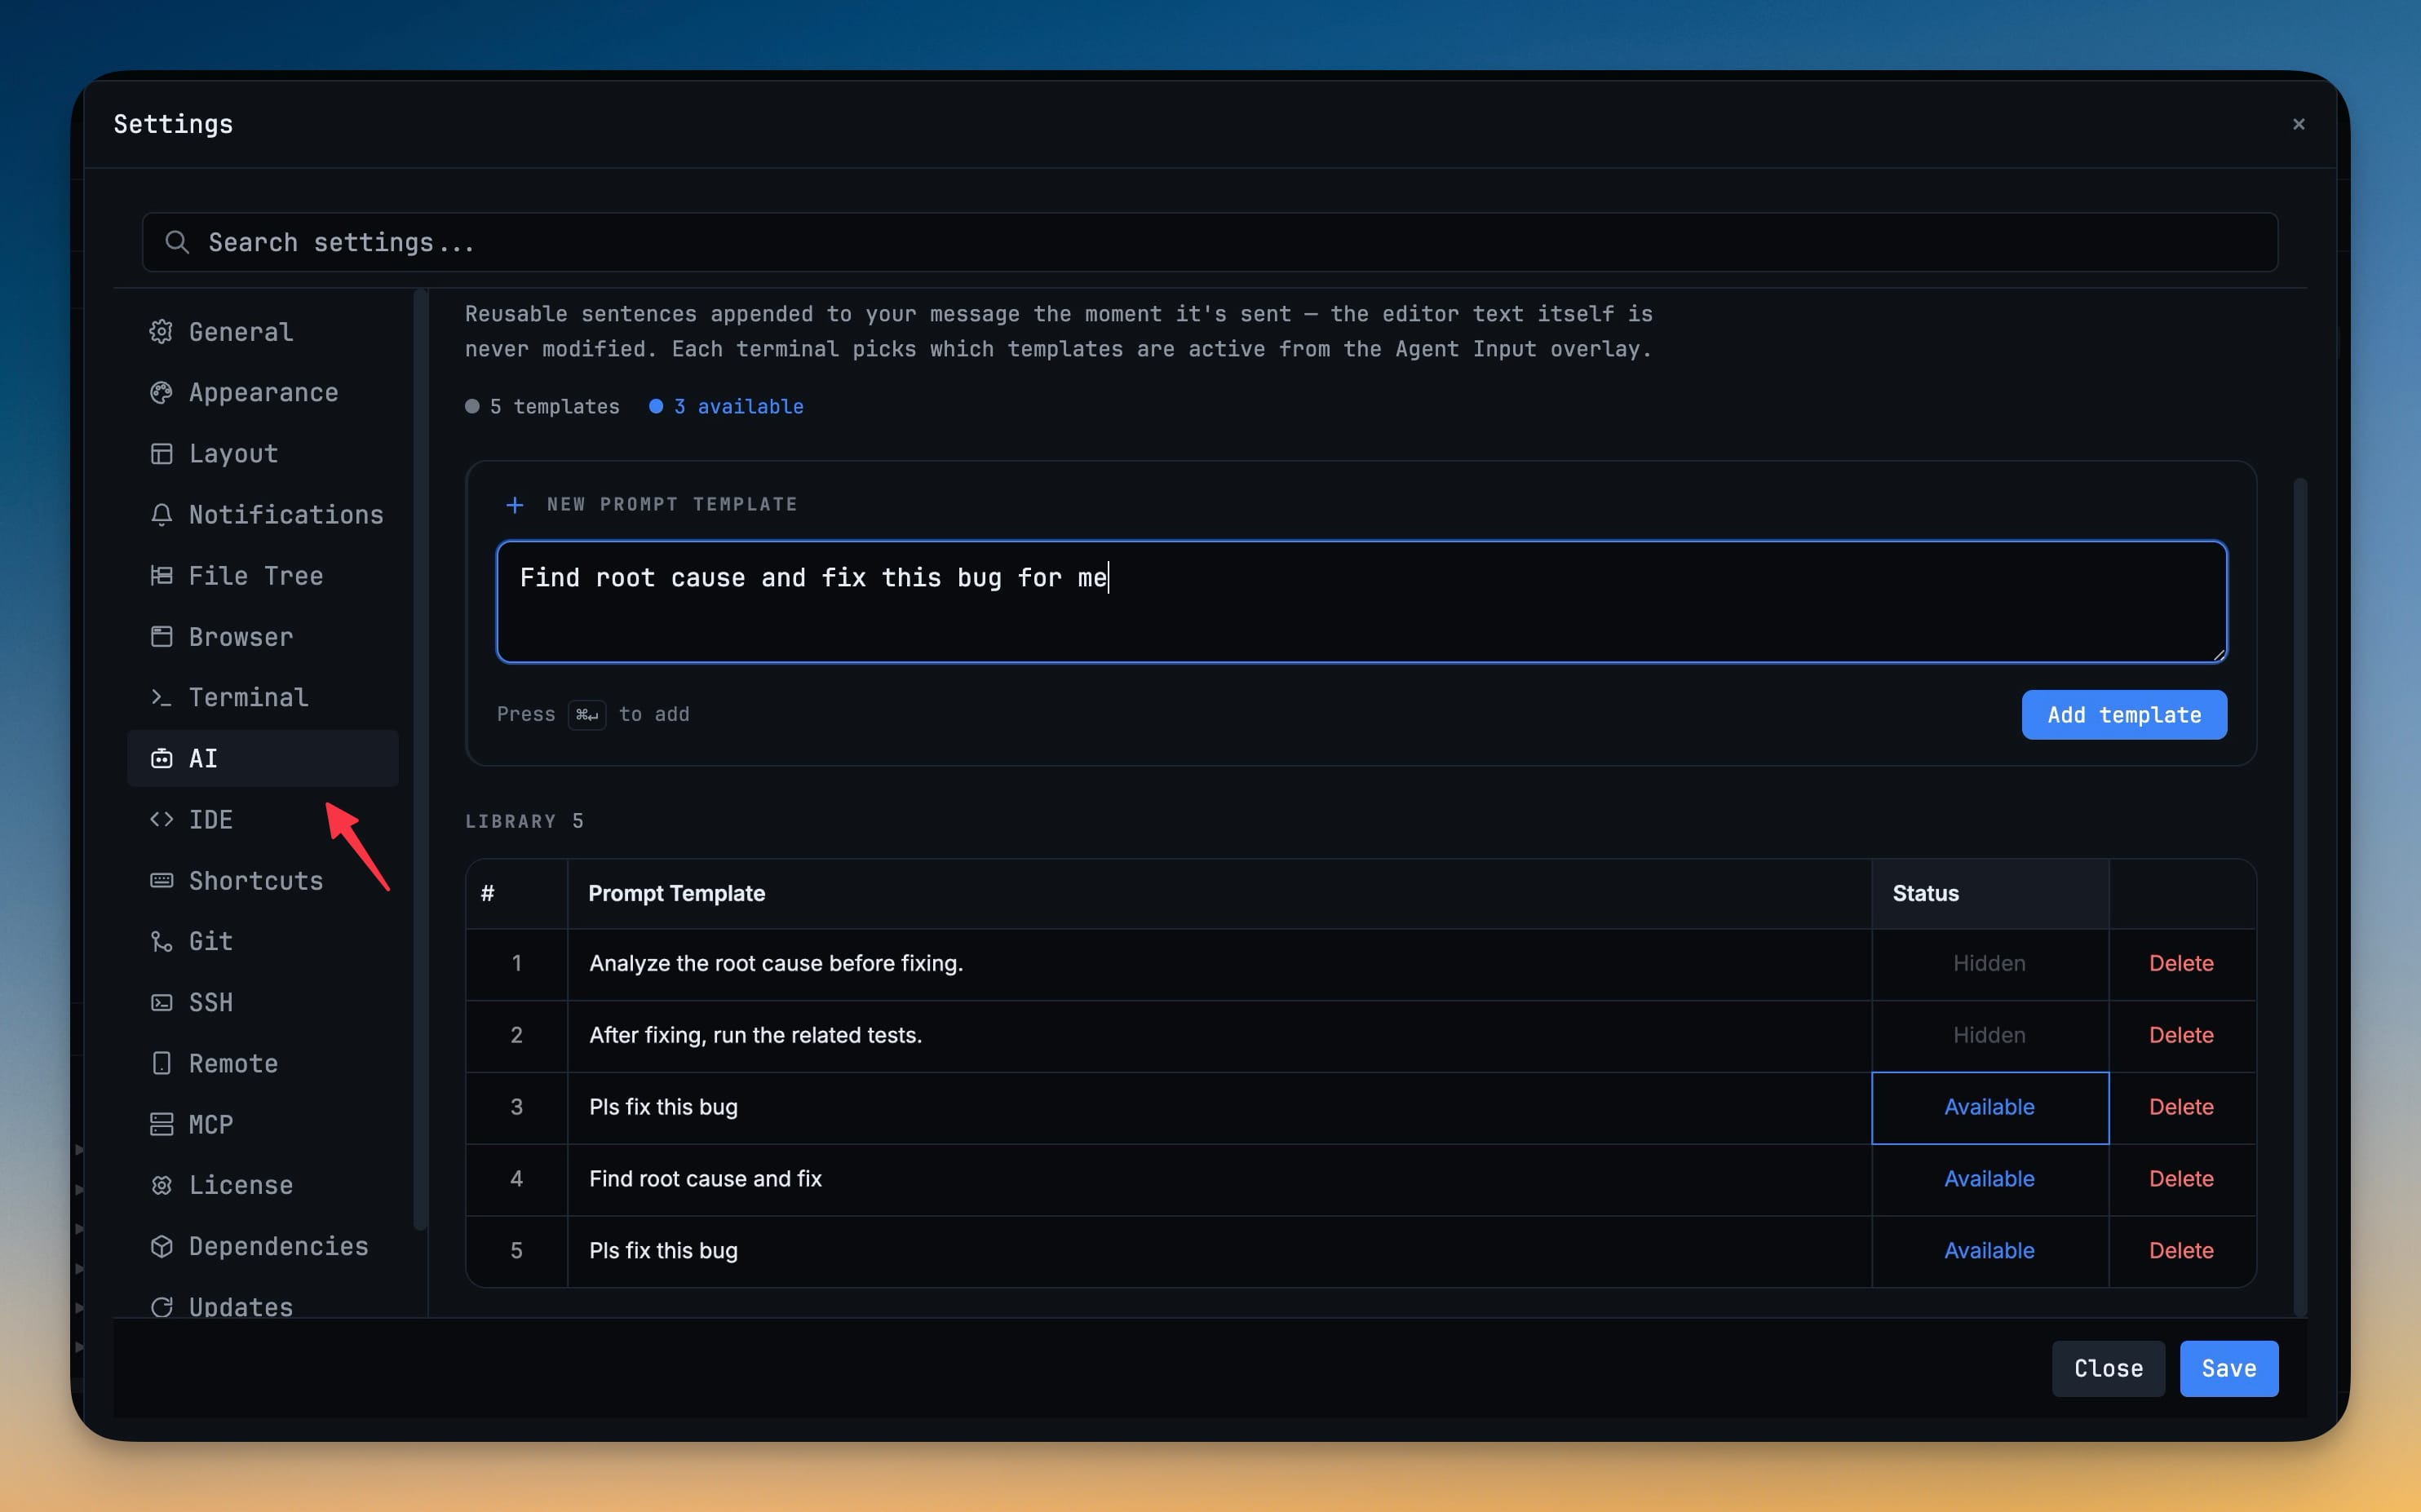Click the Close button in footer

coord(2108,1369)
